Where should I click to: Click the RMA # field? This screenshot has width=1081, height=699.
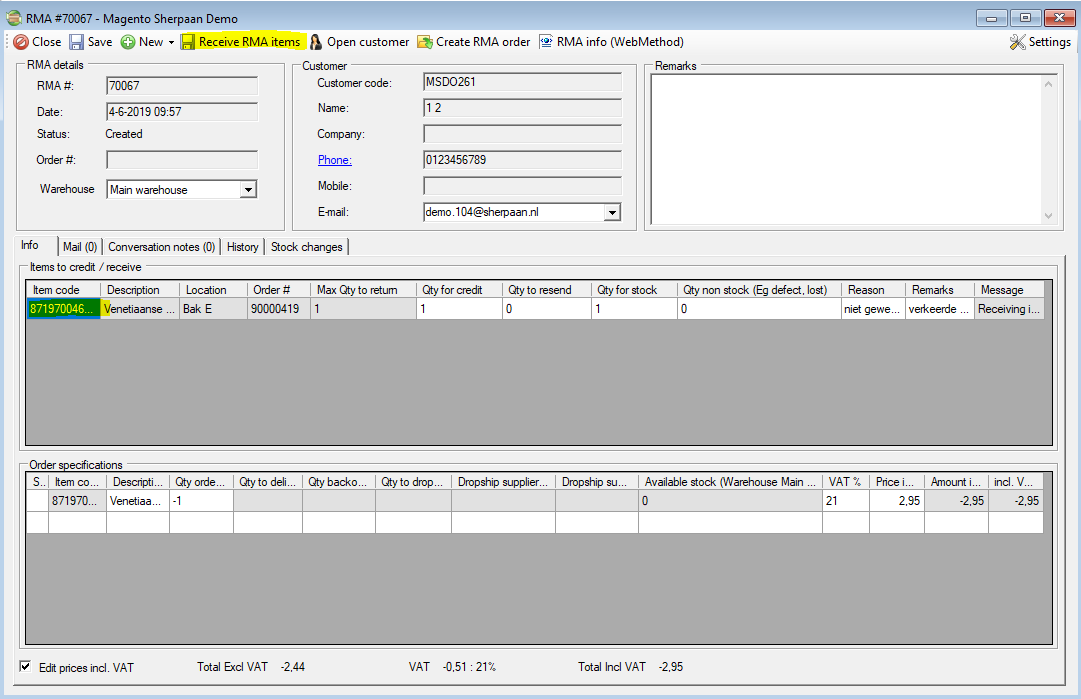tap(182, 85)
